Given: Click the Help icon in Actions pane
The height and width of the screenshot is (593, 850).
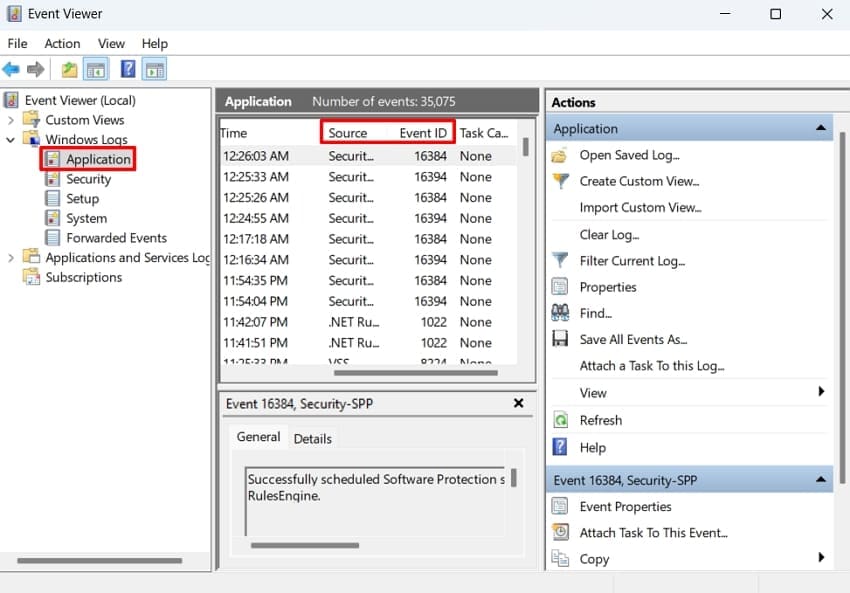Looking at the screenshot, I should tap(559, 447).
